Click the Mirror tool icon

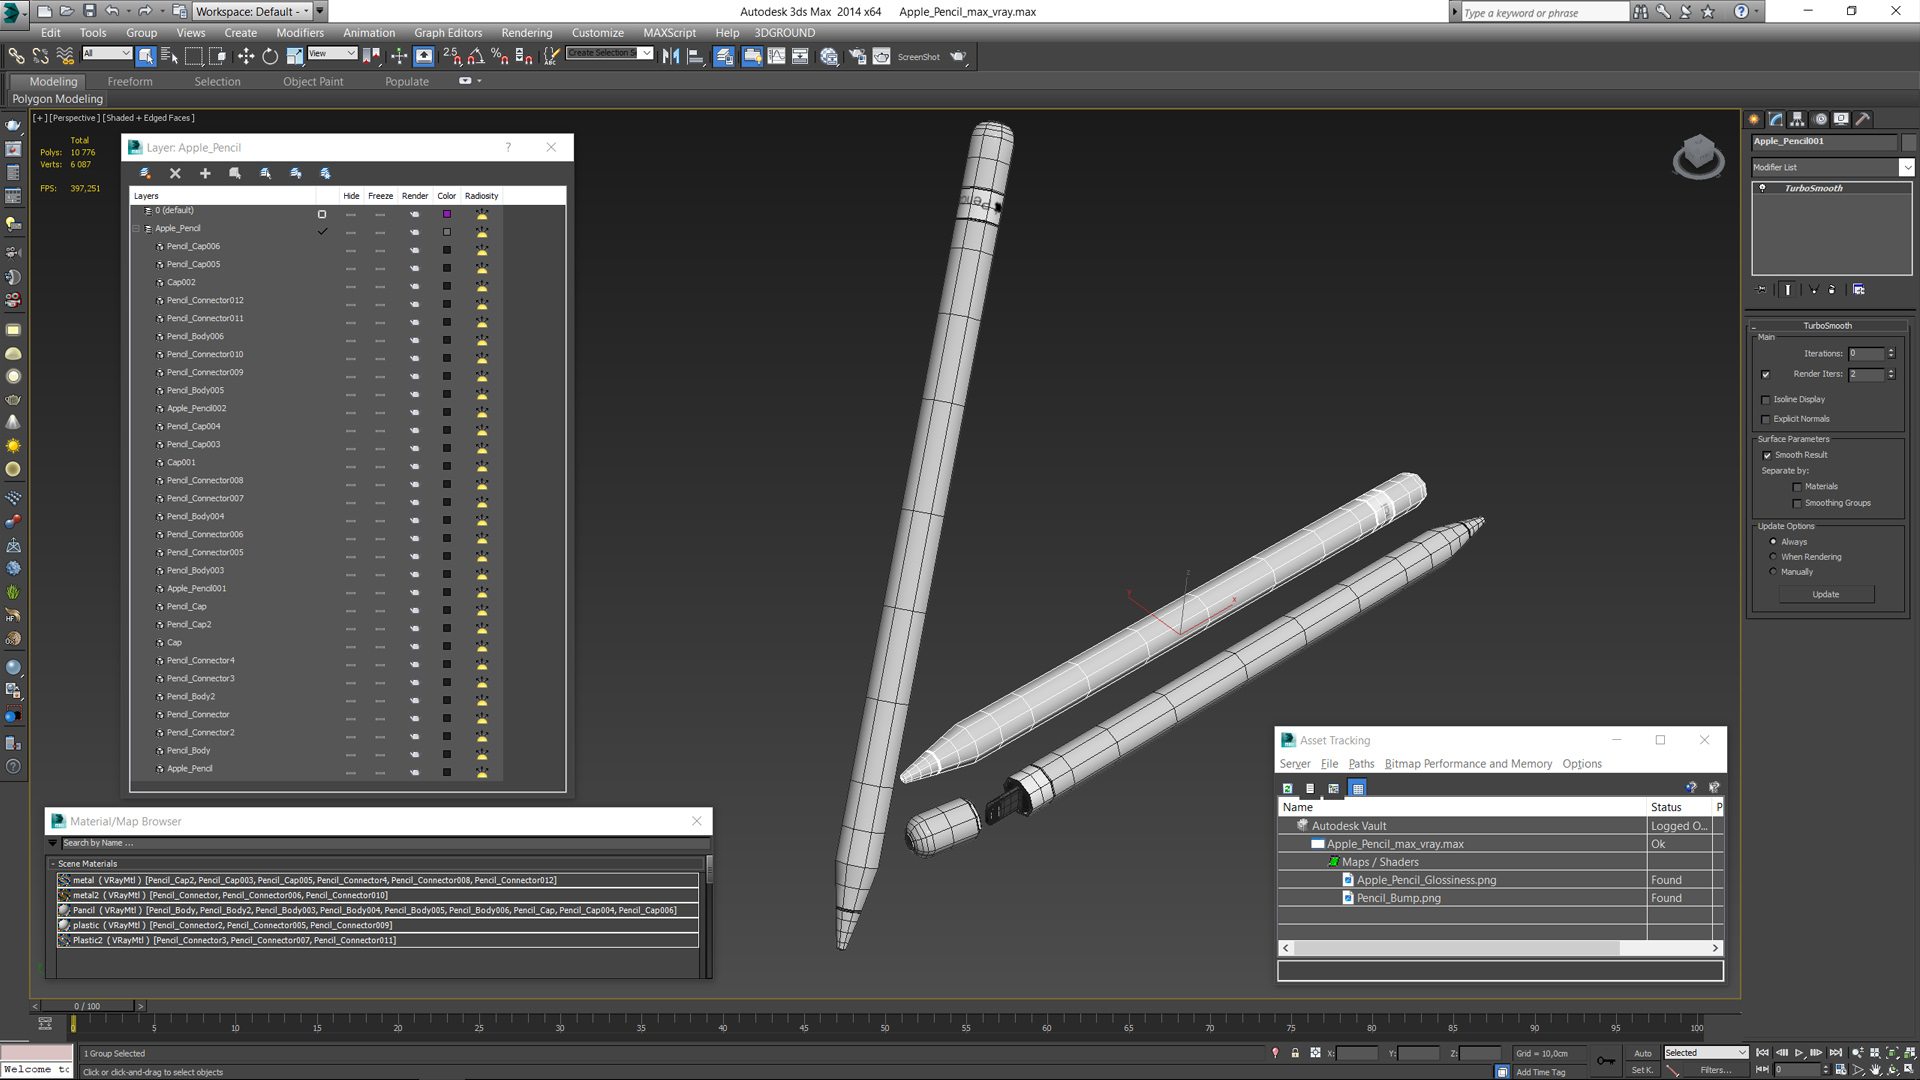(x=671, y=57)
